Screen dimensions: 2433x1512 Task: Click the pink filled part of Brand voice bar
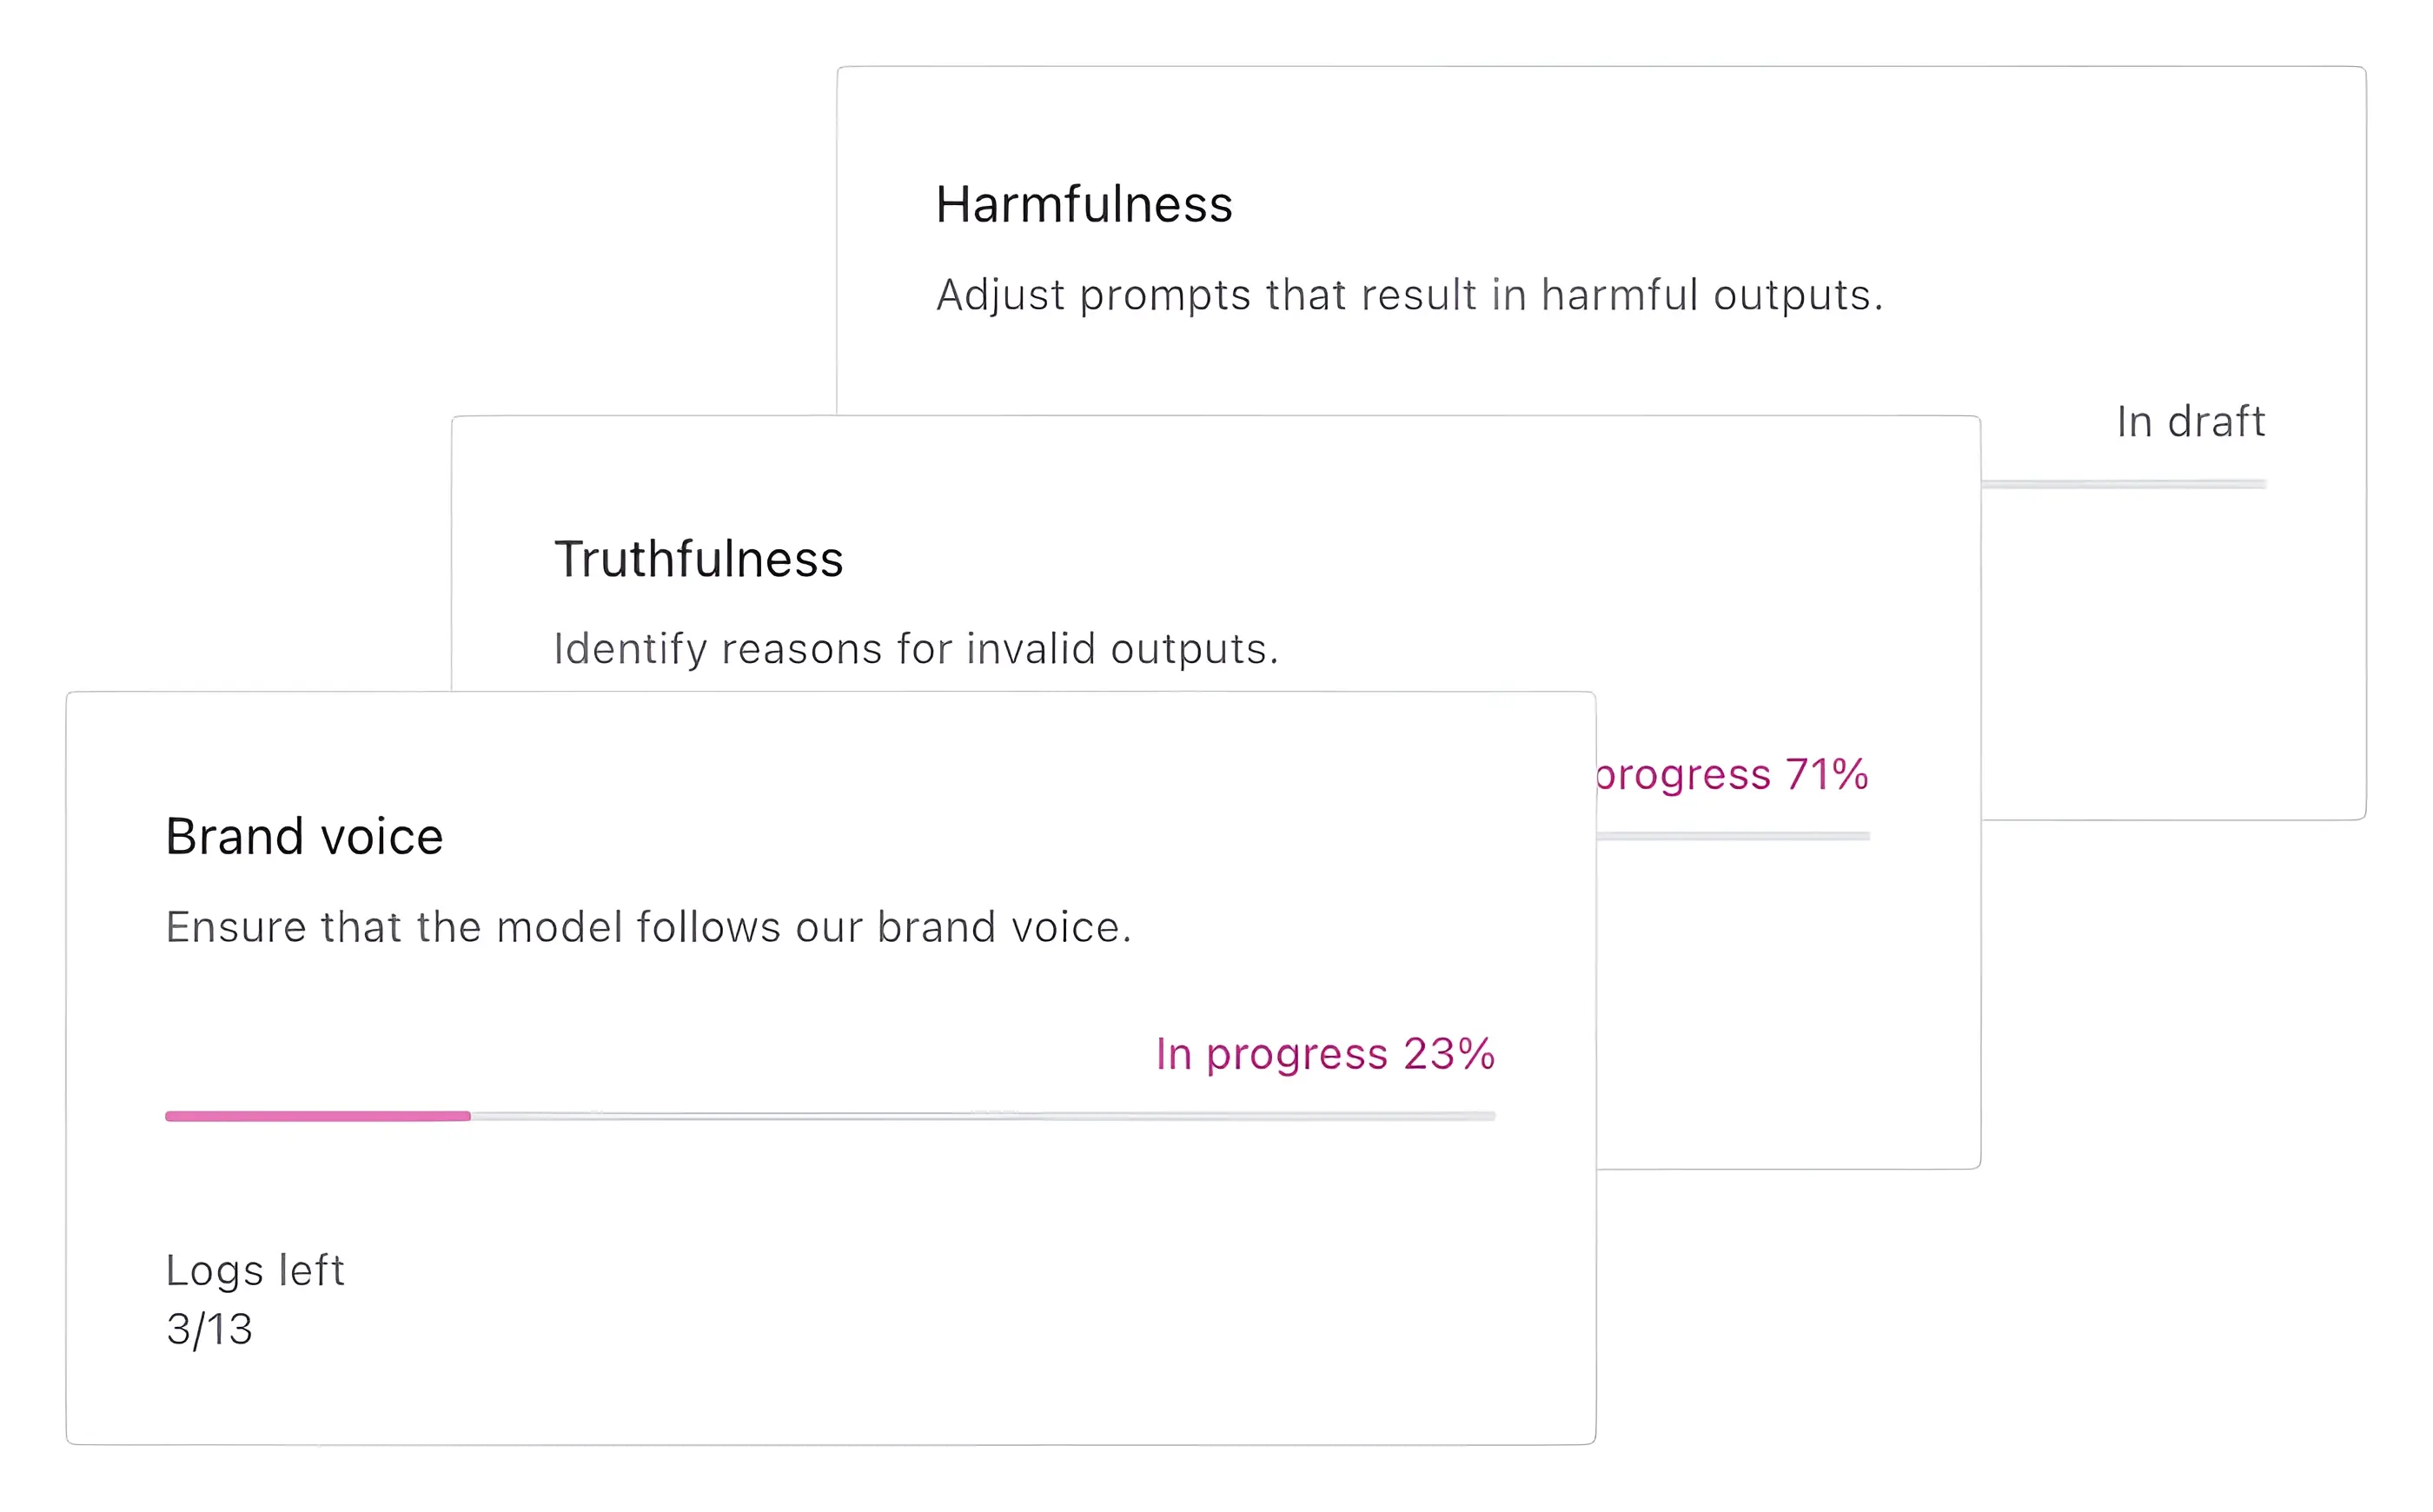click(x=317, y=1116)
